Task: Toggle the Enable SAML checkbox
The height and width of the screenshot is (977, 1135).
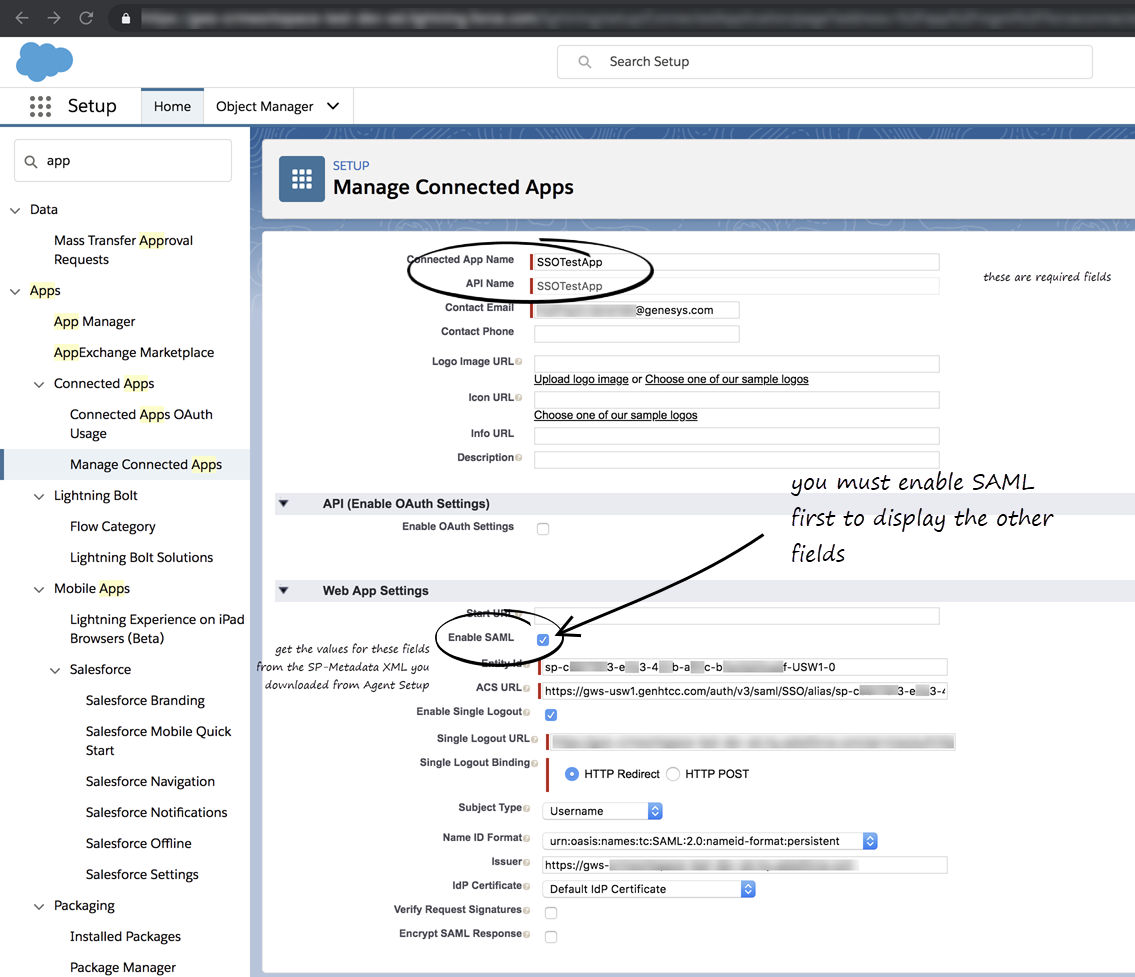Action: coord(543,640)
